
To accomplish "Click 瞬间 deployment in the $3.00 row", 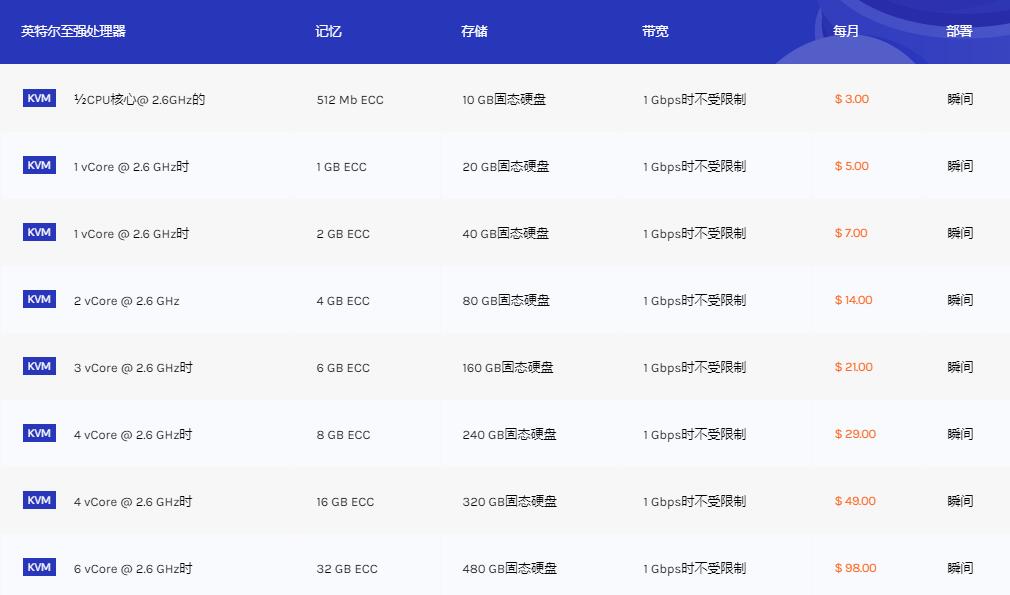I will 960,99.
